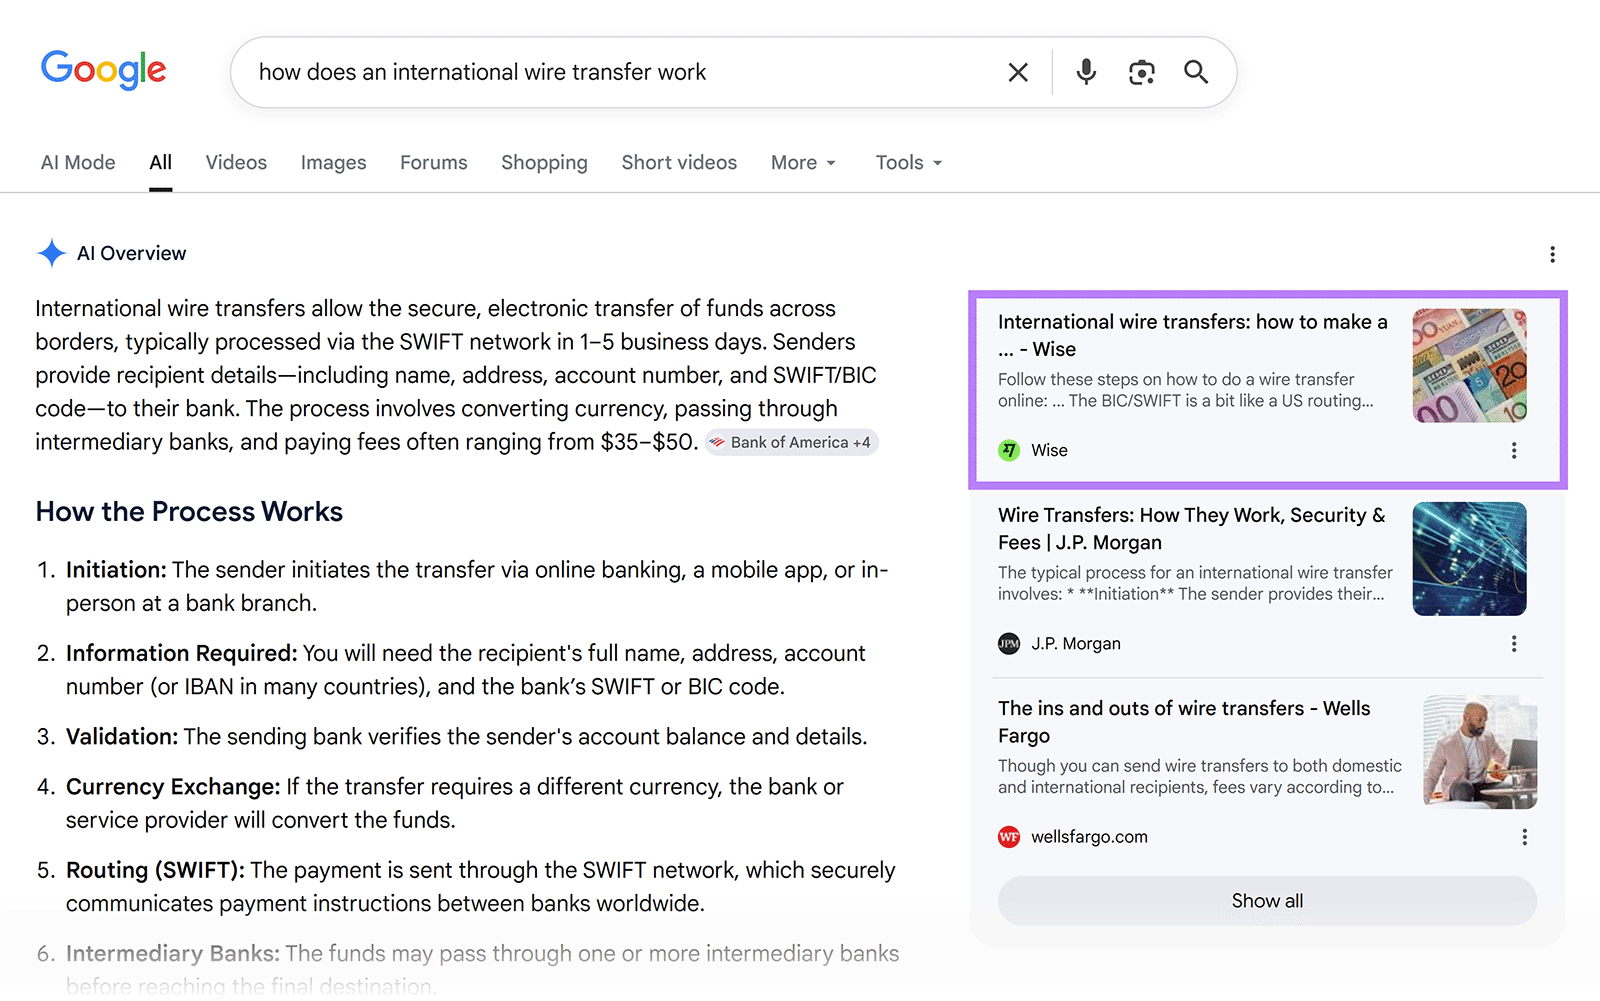
Task: Click the J.P. Morgan source name
Action: [x=1076, y=644]
